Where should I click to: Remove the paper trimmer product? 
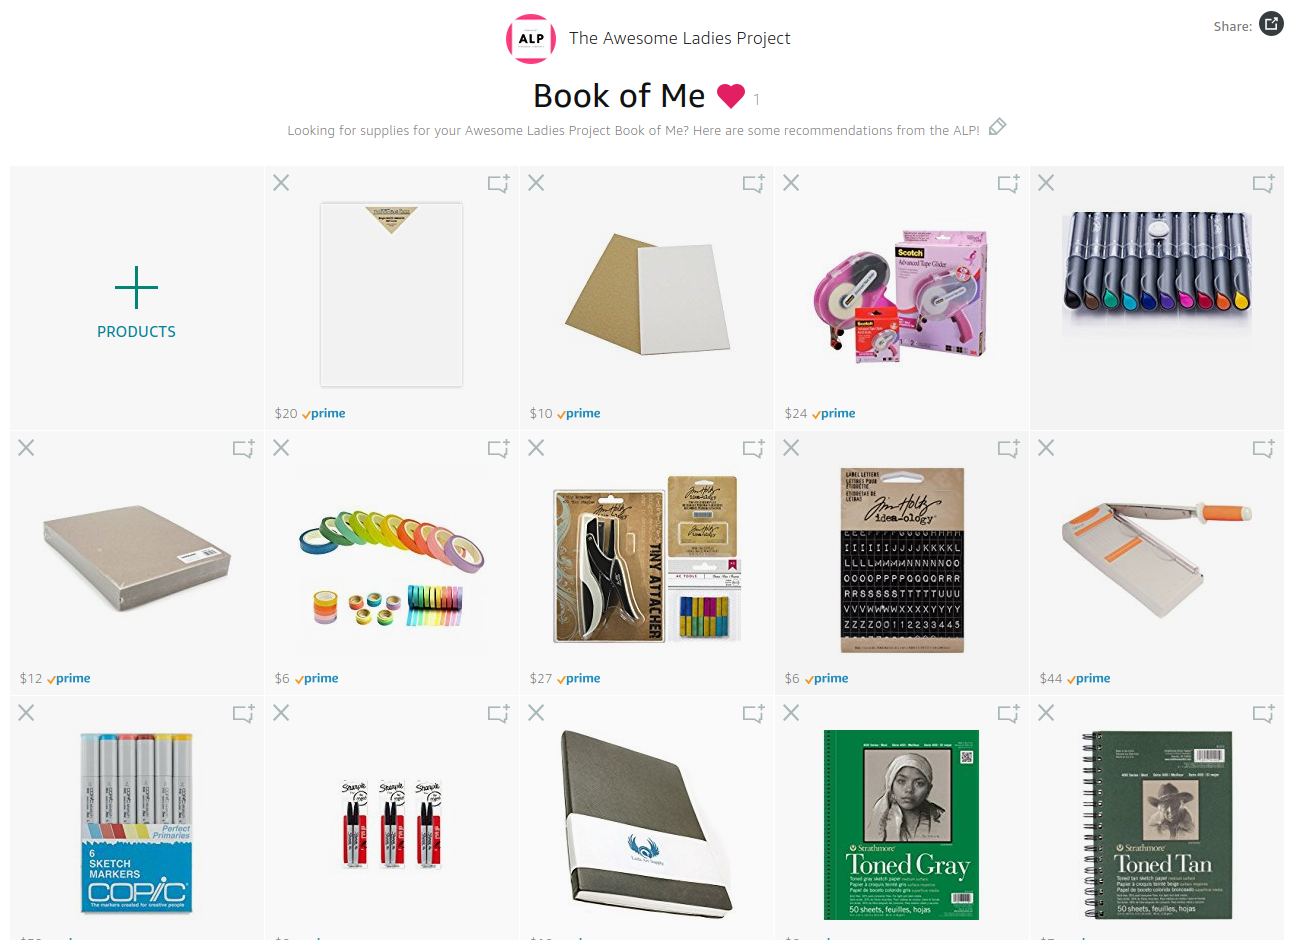1046,448
